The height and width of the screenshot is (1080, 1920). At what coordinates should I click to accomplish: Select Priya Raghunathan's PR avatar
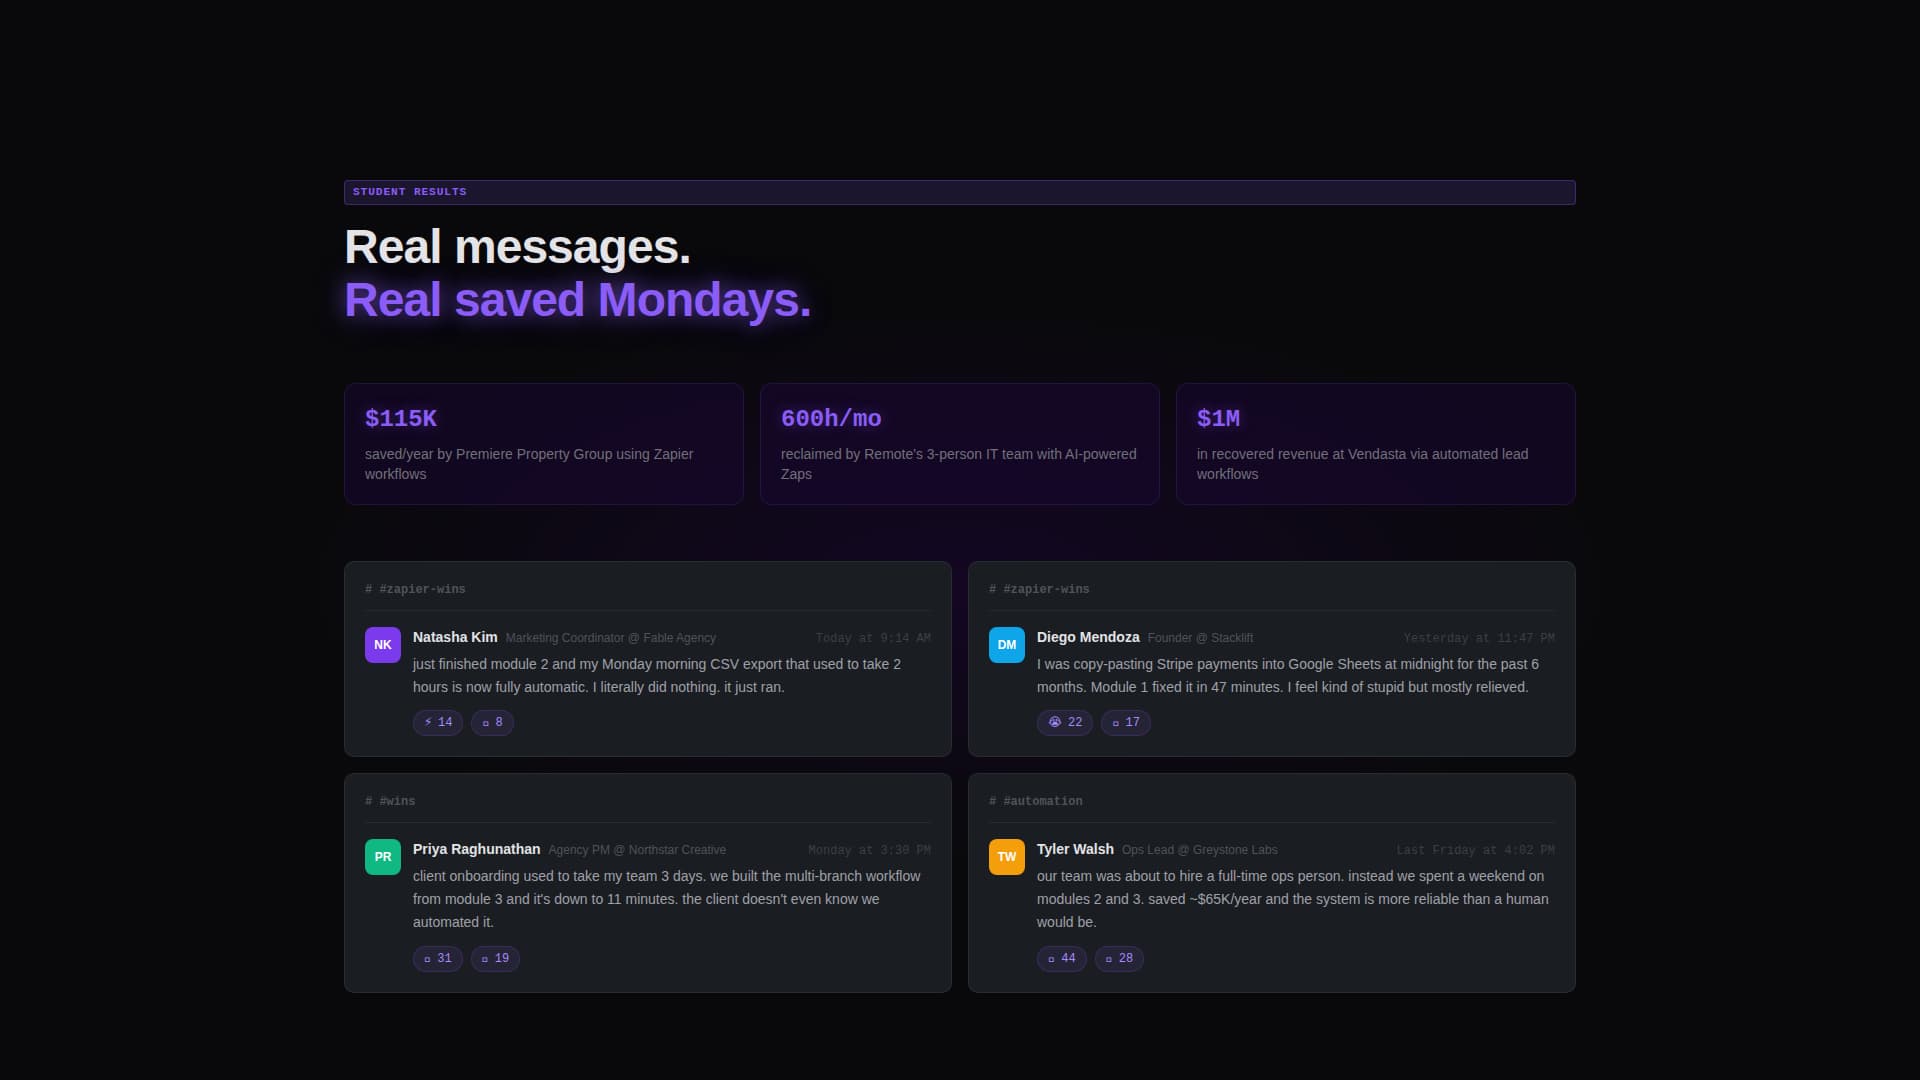(x=382, y=856)
